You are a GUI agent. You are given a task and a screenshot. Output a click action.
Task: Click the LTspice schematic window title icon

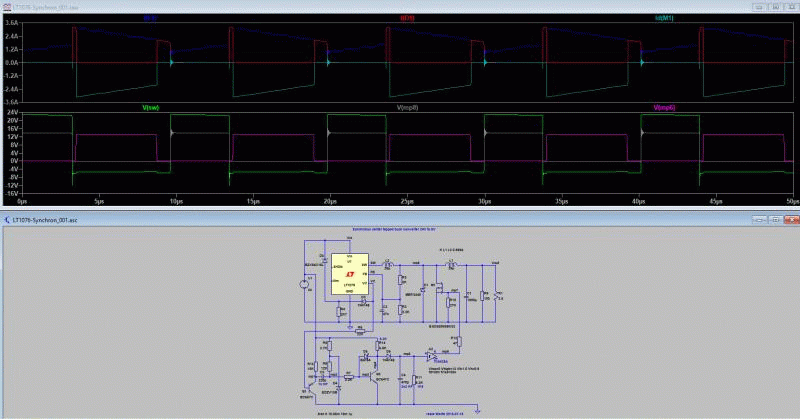[x=7, y=220]
